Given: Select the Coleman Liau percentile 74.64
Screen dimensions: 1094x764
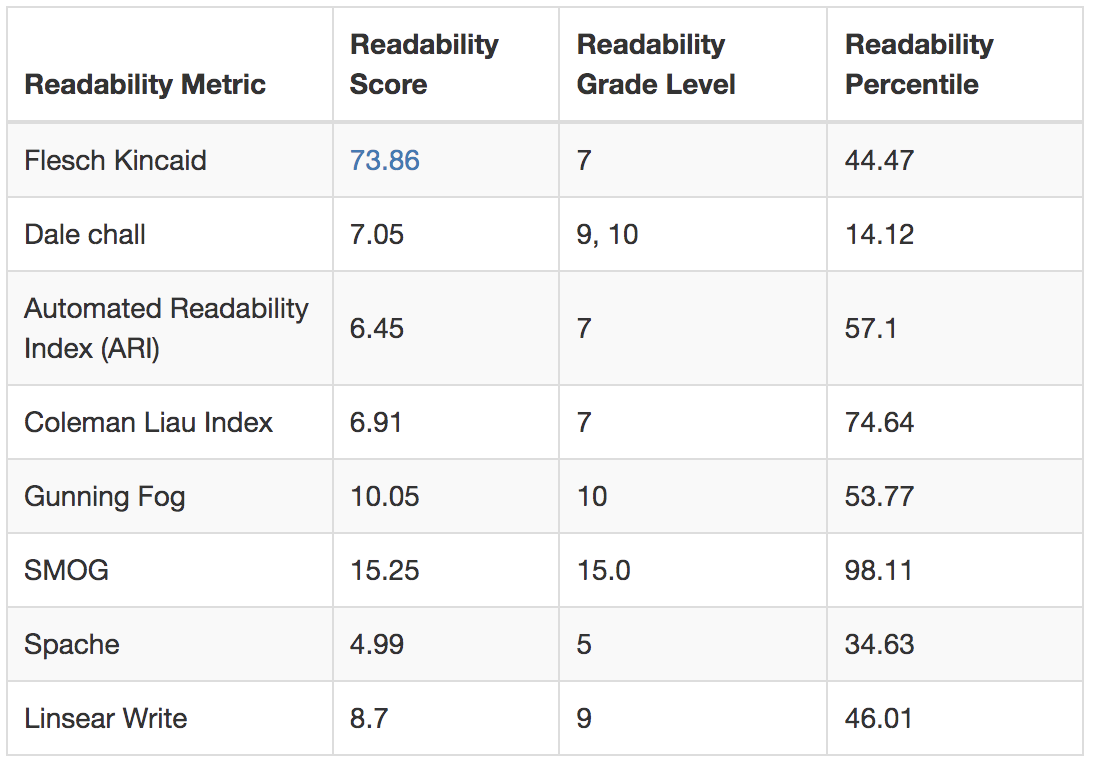Looking at the screenshot, I should [x=879, y=422].
